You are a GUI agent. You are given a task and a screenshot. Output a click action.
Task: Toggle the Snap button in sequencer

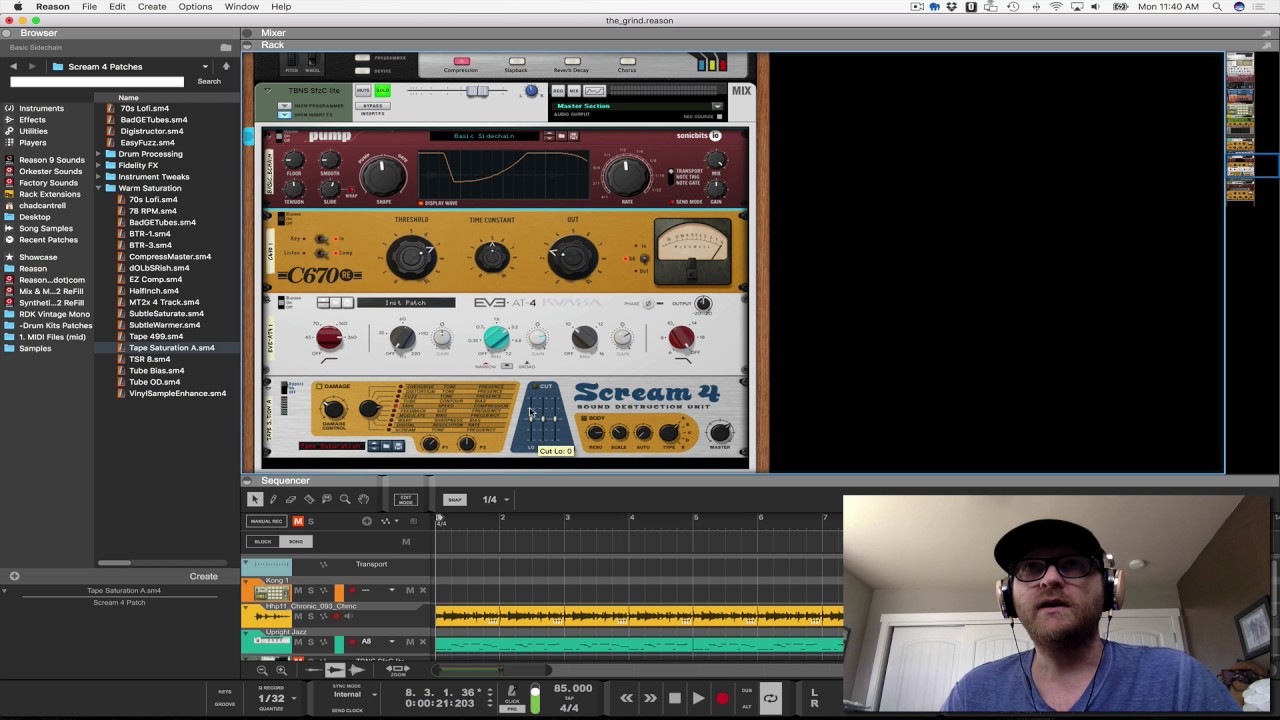455,499
